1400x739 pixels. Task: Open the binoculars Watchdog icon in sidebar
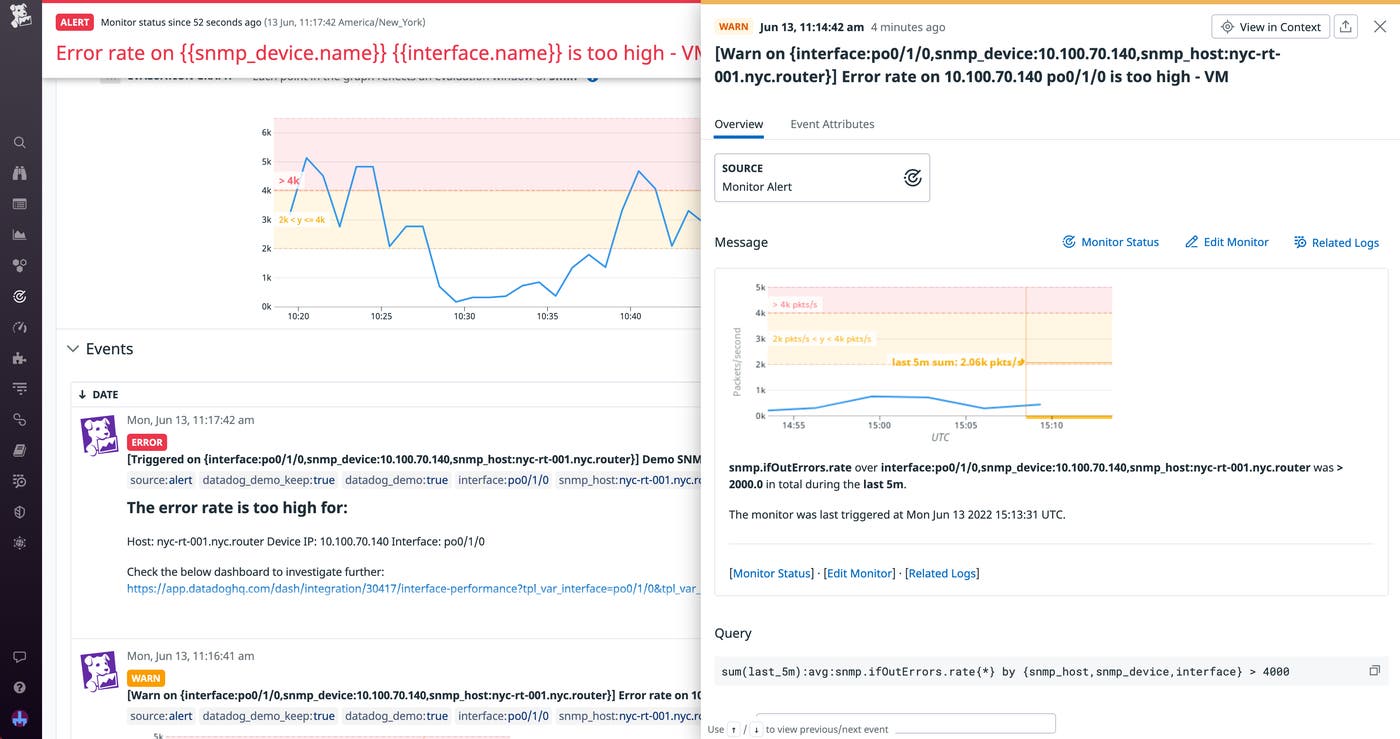coord(19,173)
